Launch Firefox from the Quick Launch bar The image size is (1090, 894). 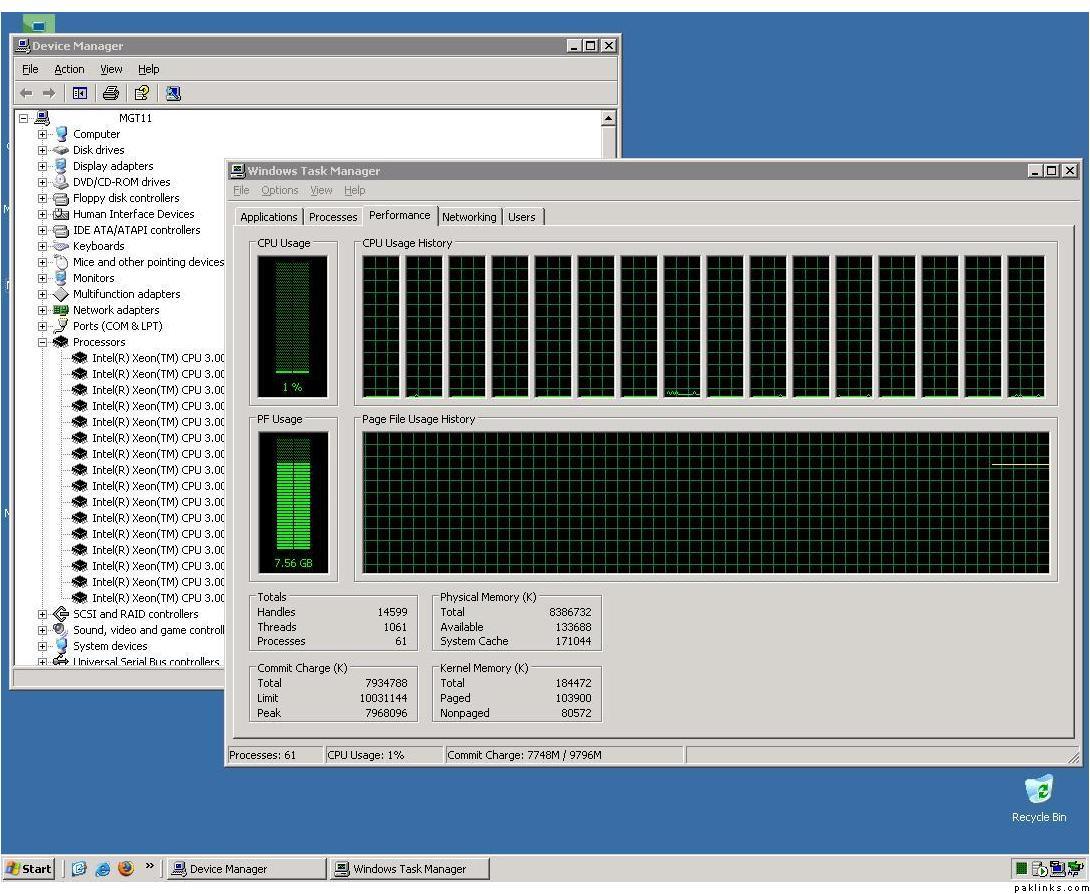click(x=126, y=868)
